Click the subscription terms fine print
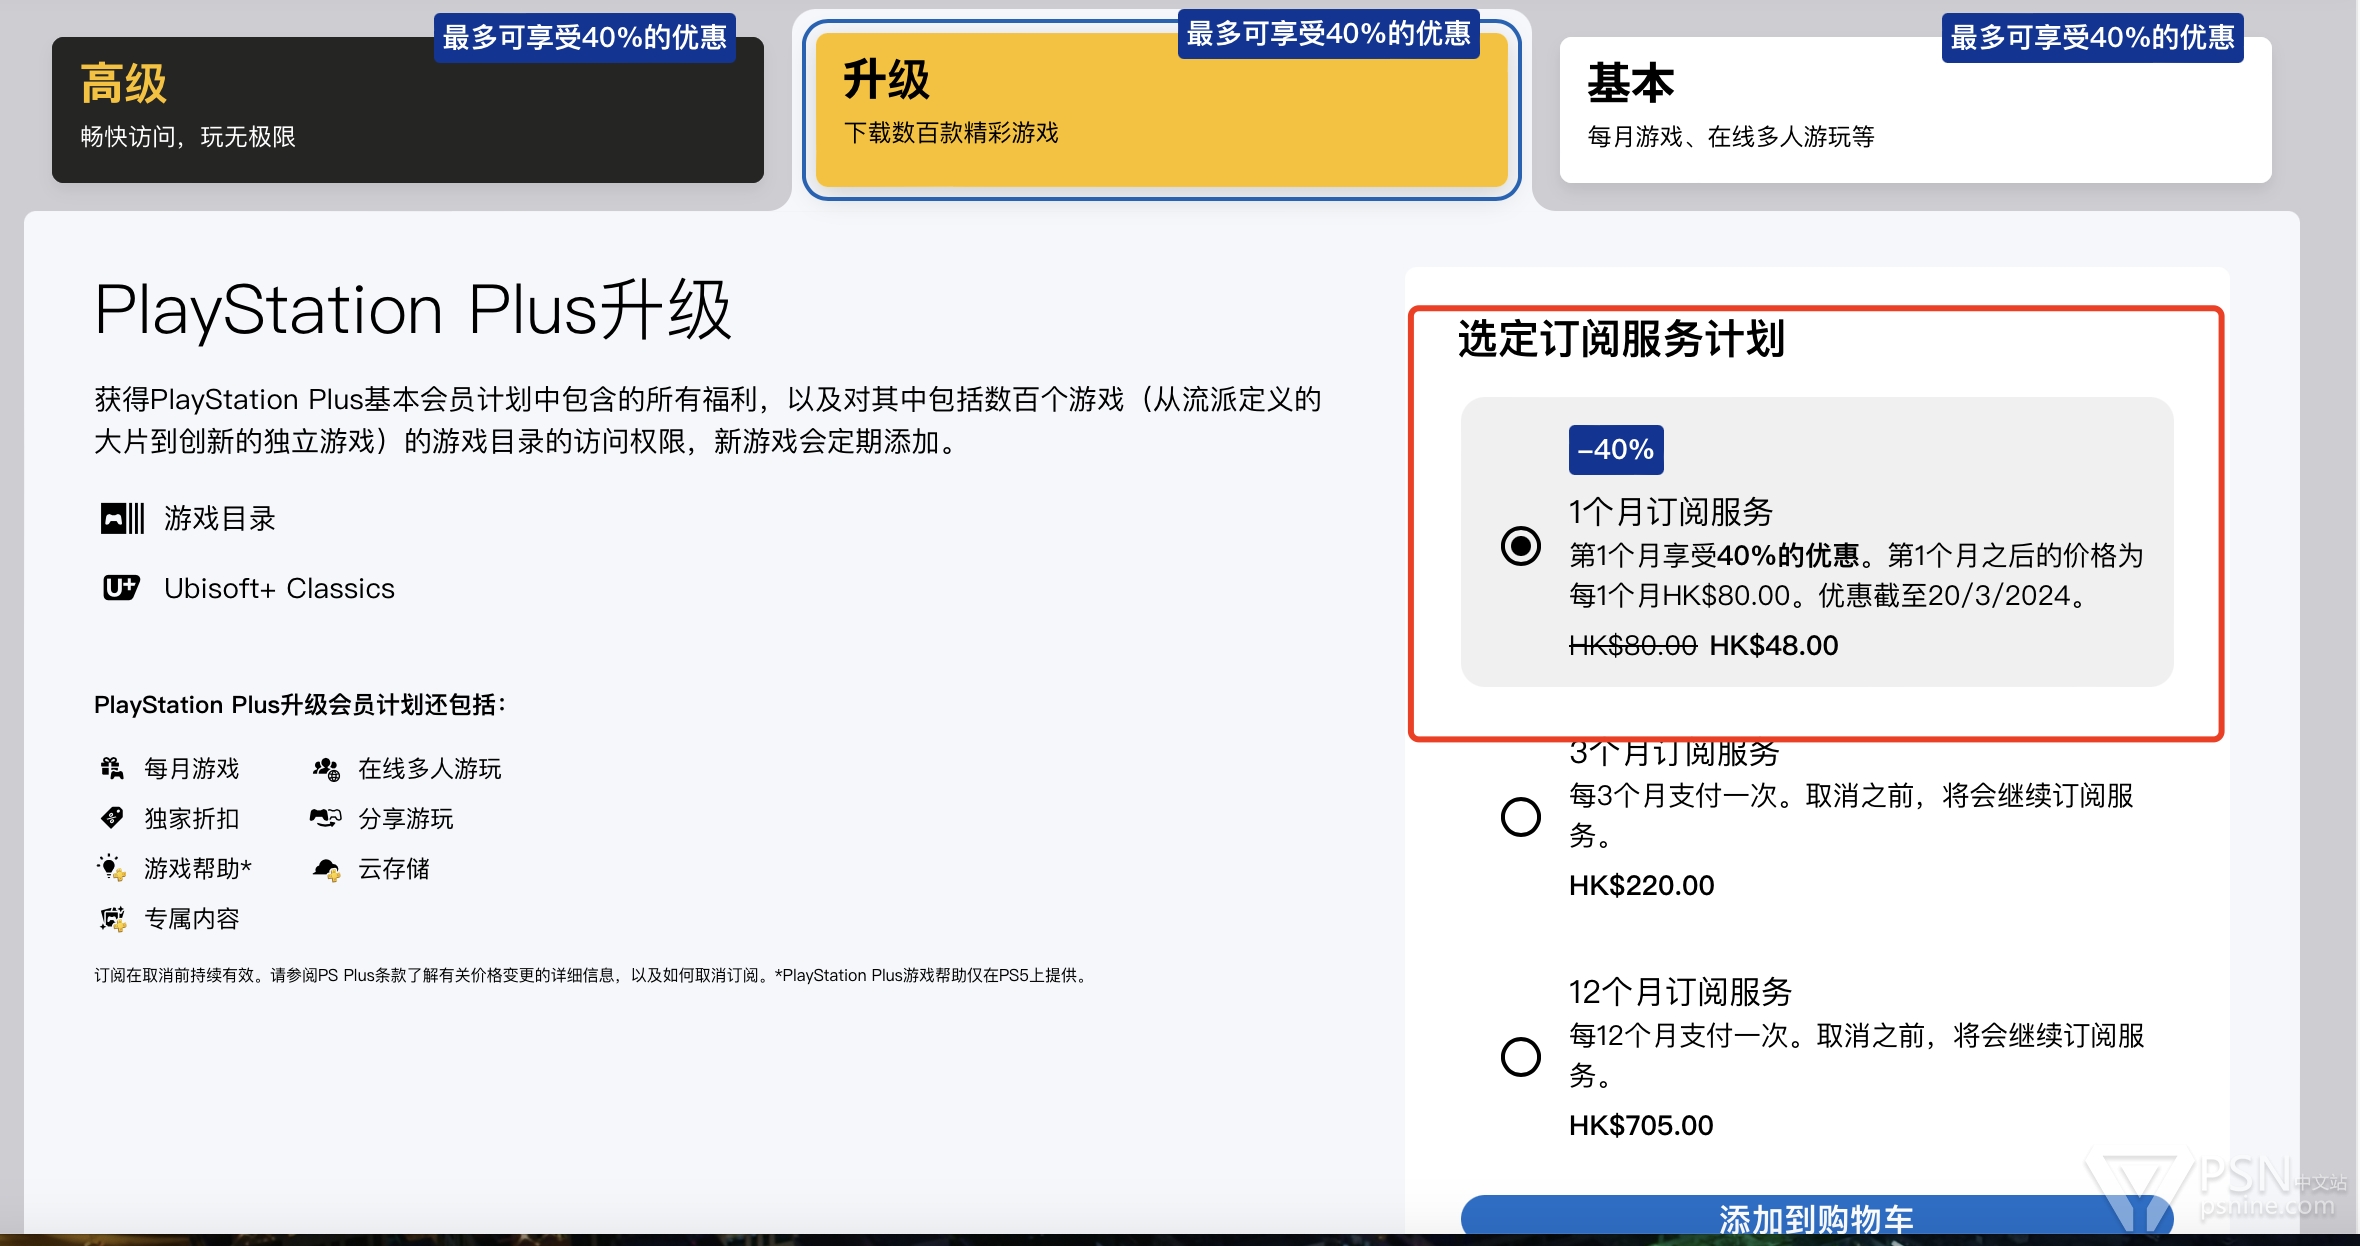The image size is (2360, 1246). click(593, 975)
